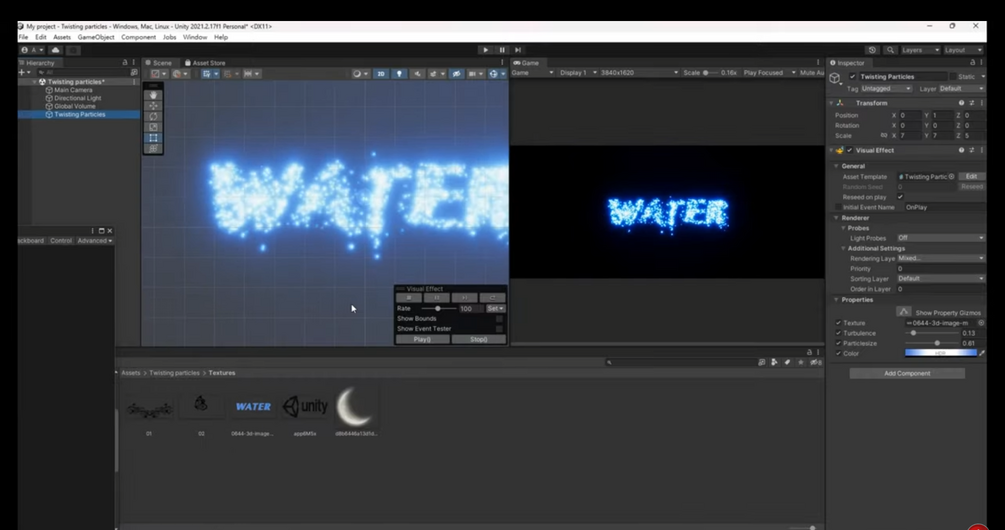This screenshot has height=530, width=1005.
Task: Click the Add Component button
Action: pos(907,374)
